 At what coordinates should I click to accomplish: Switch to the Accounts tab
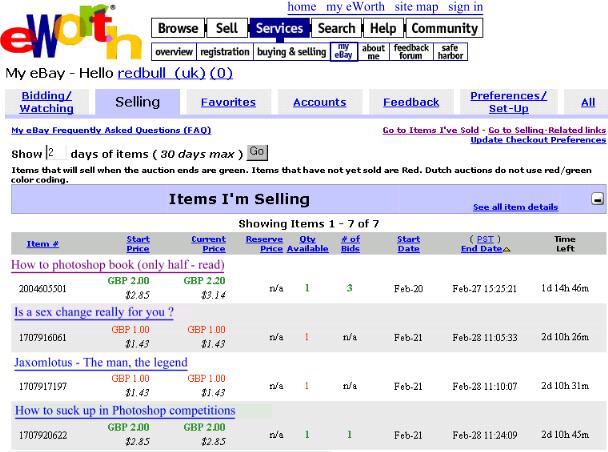320,102
